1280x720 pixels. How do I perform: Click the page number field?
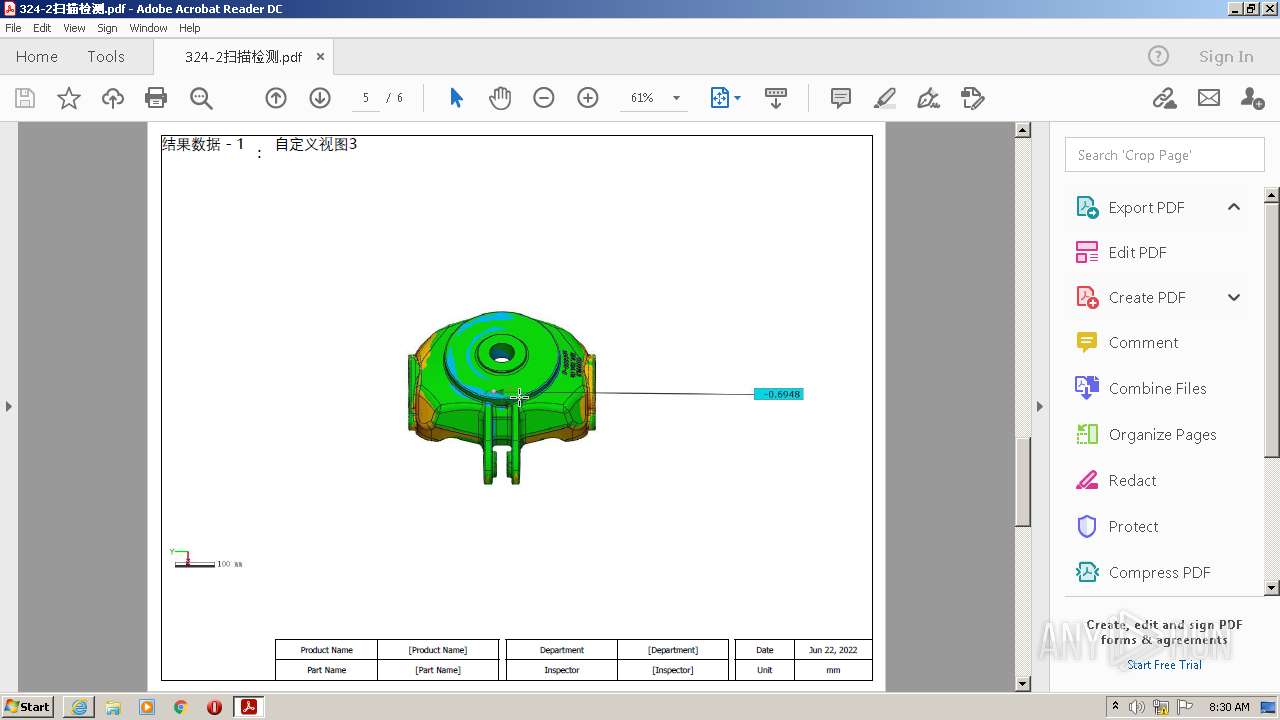pos(366,98)
